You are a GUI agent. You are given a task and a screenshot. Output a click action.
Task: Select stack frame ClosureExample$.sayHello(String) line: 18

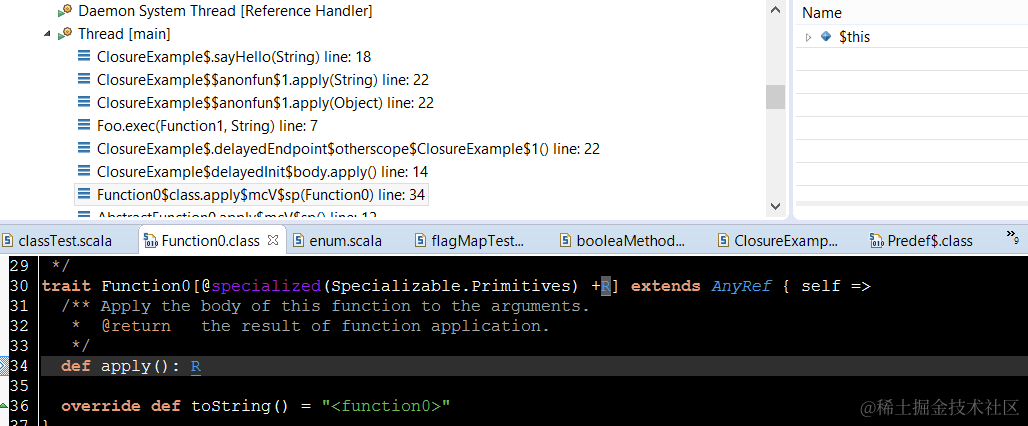point(234,57)
